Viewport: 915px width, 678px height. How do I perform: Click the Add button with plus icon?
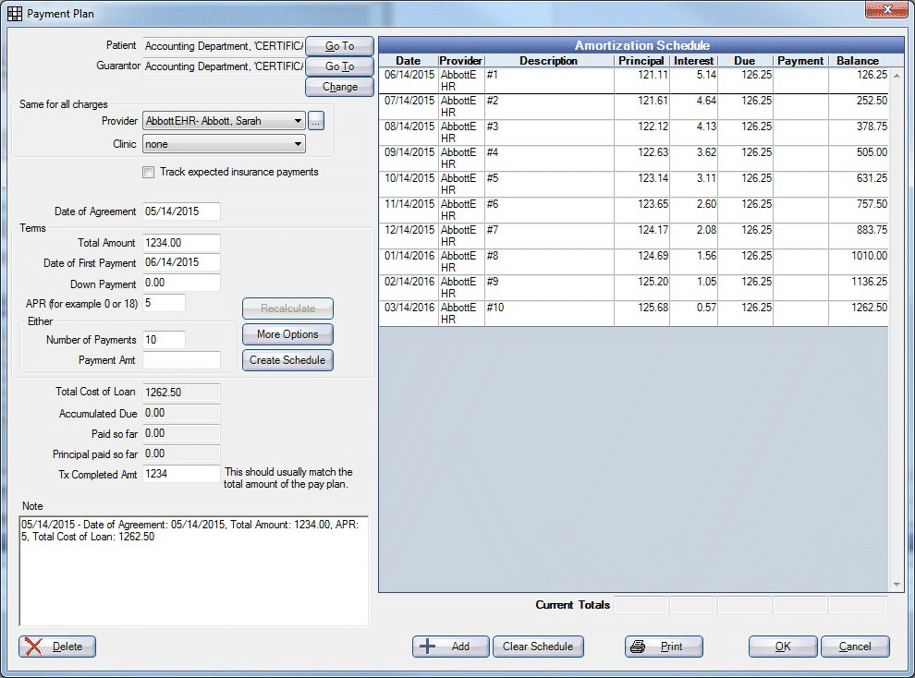tap(450, 646)
